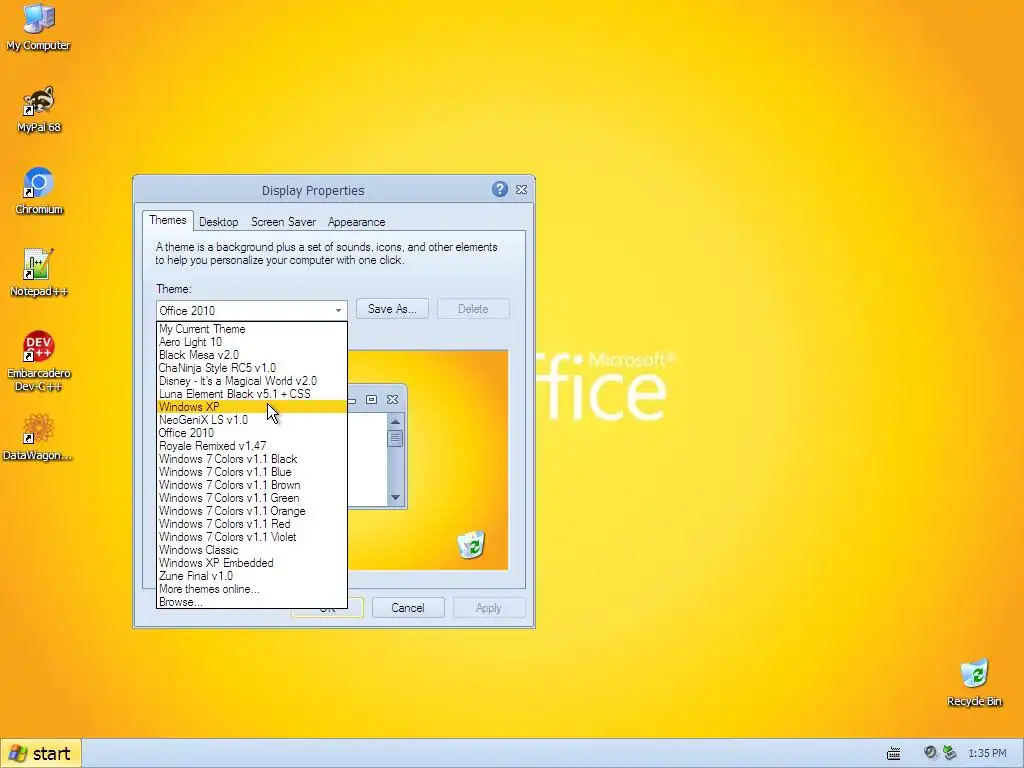This screenshot has width=1024, height=768.
Task: Open the Start menu
Action: 41,753
